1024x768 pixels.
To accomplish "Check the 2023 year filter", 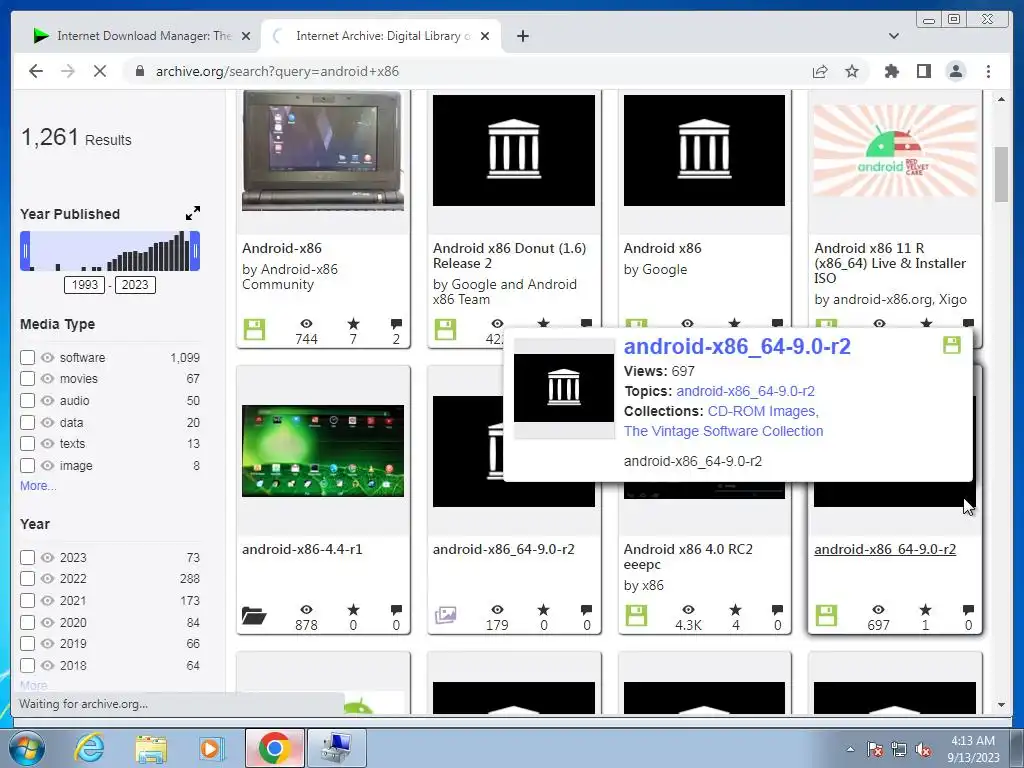I will 27,557.
